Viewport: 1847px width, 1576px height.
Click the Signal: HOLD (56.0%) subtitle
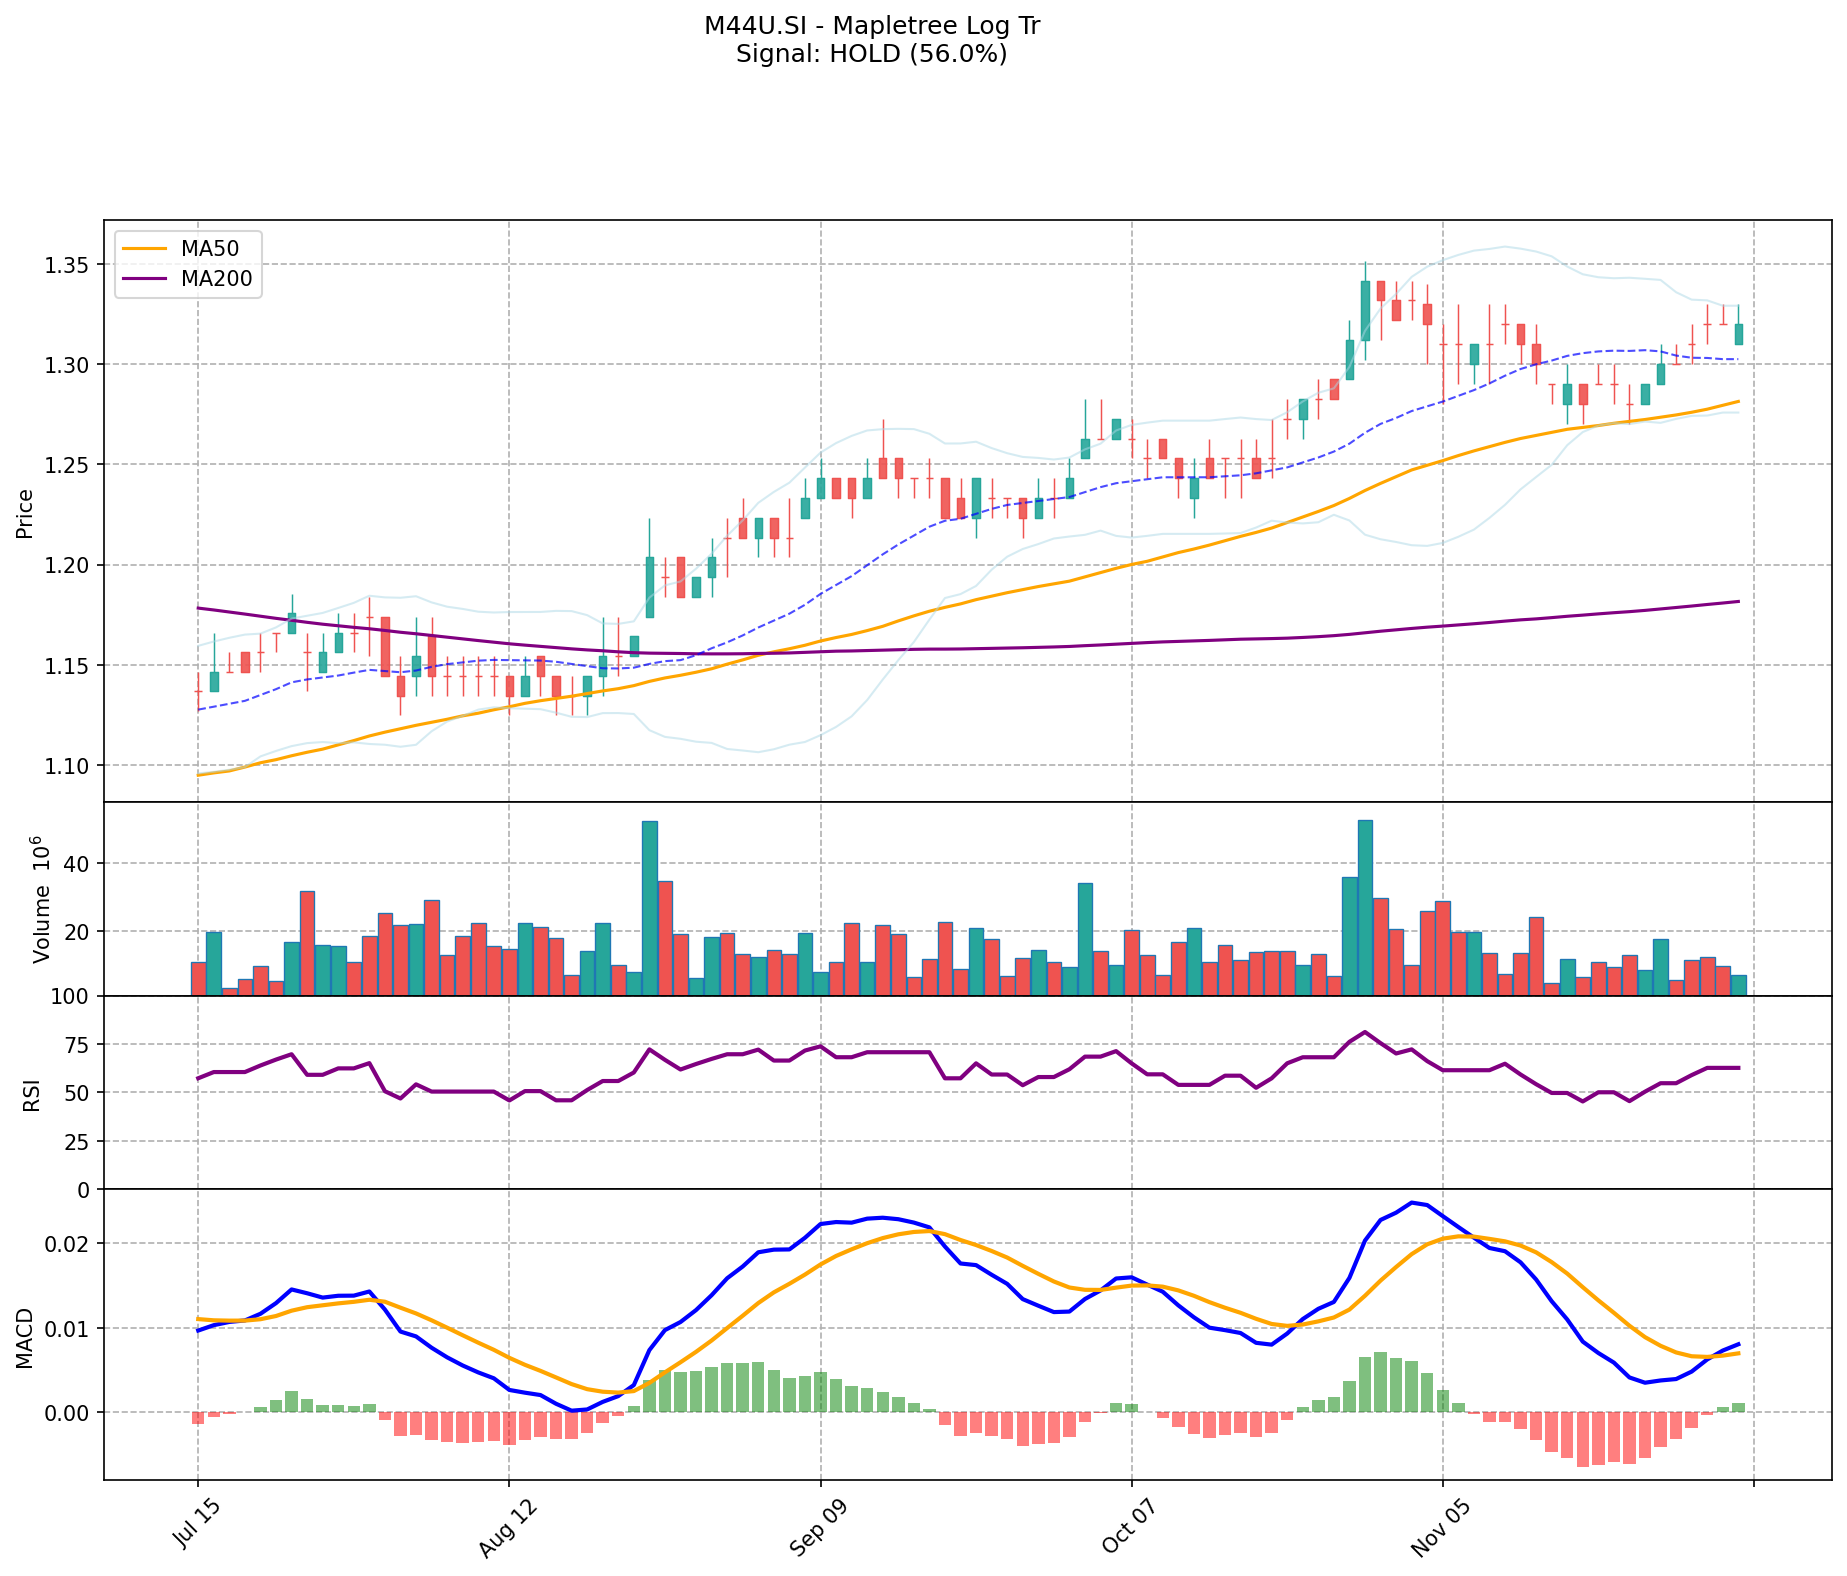[871, 54]
